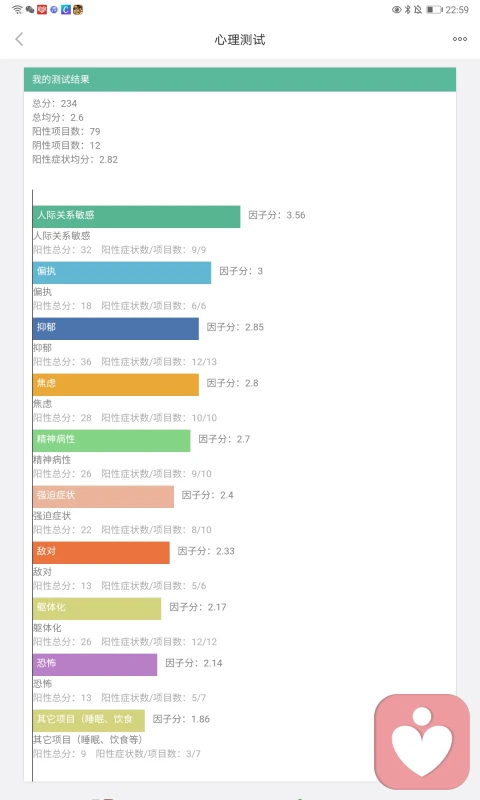Select the orange-red 敌对 bar
This screenshot has width=480, height=800.
[x=101, y=553]
